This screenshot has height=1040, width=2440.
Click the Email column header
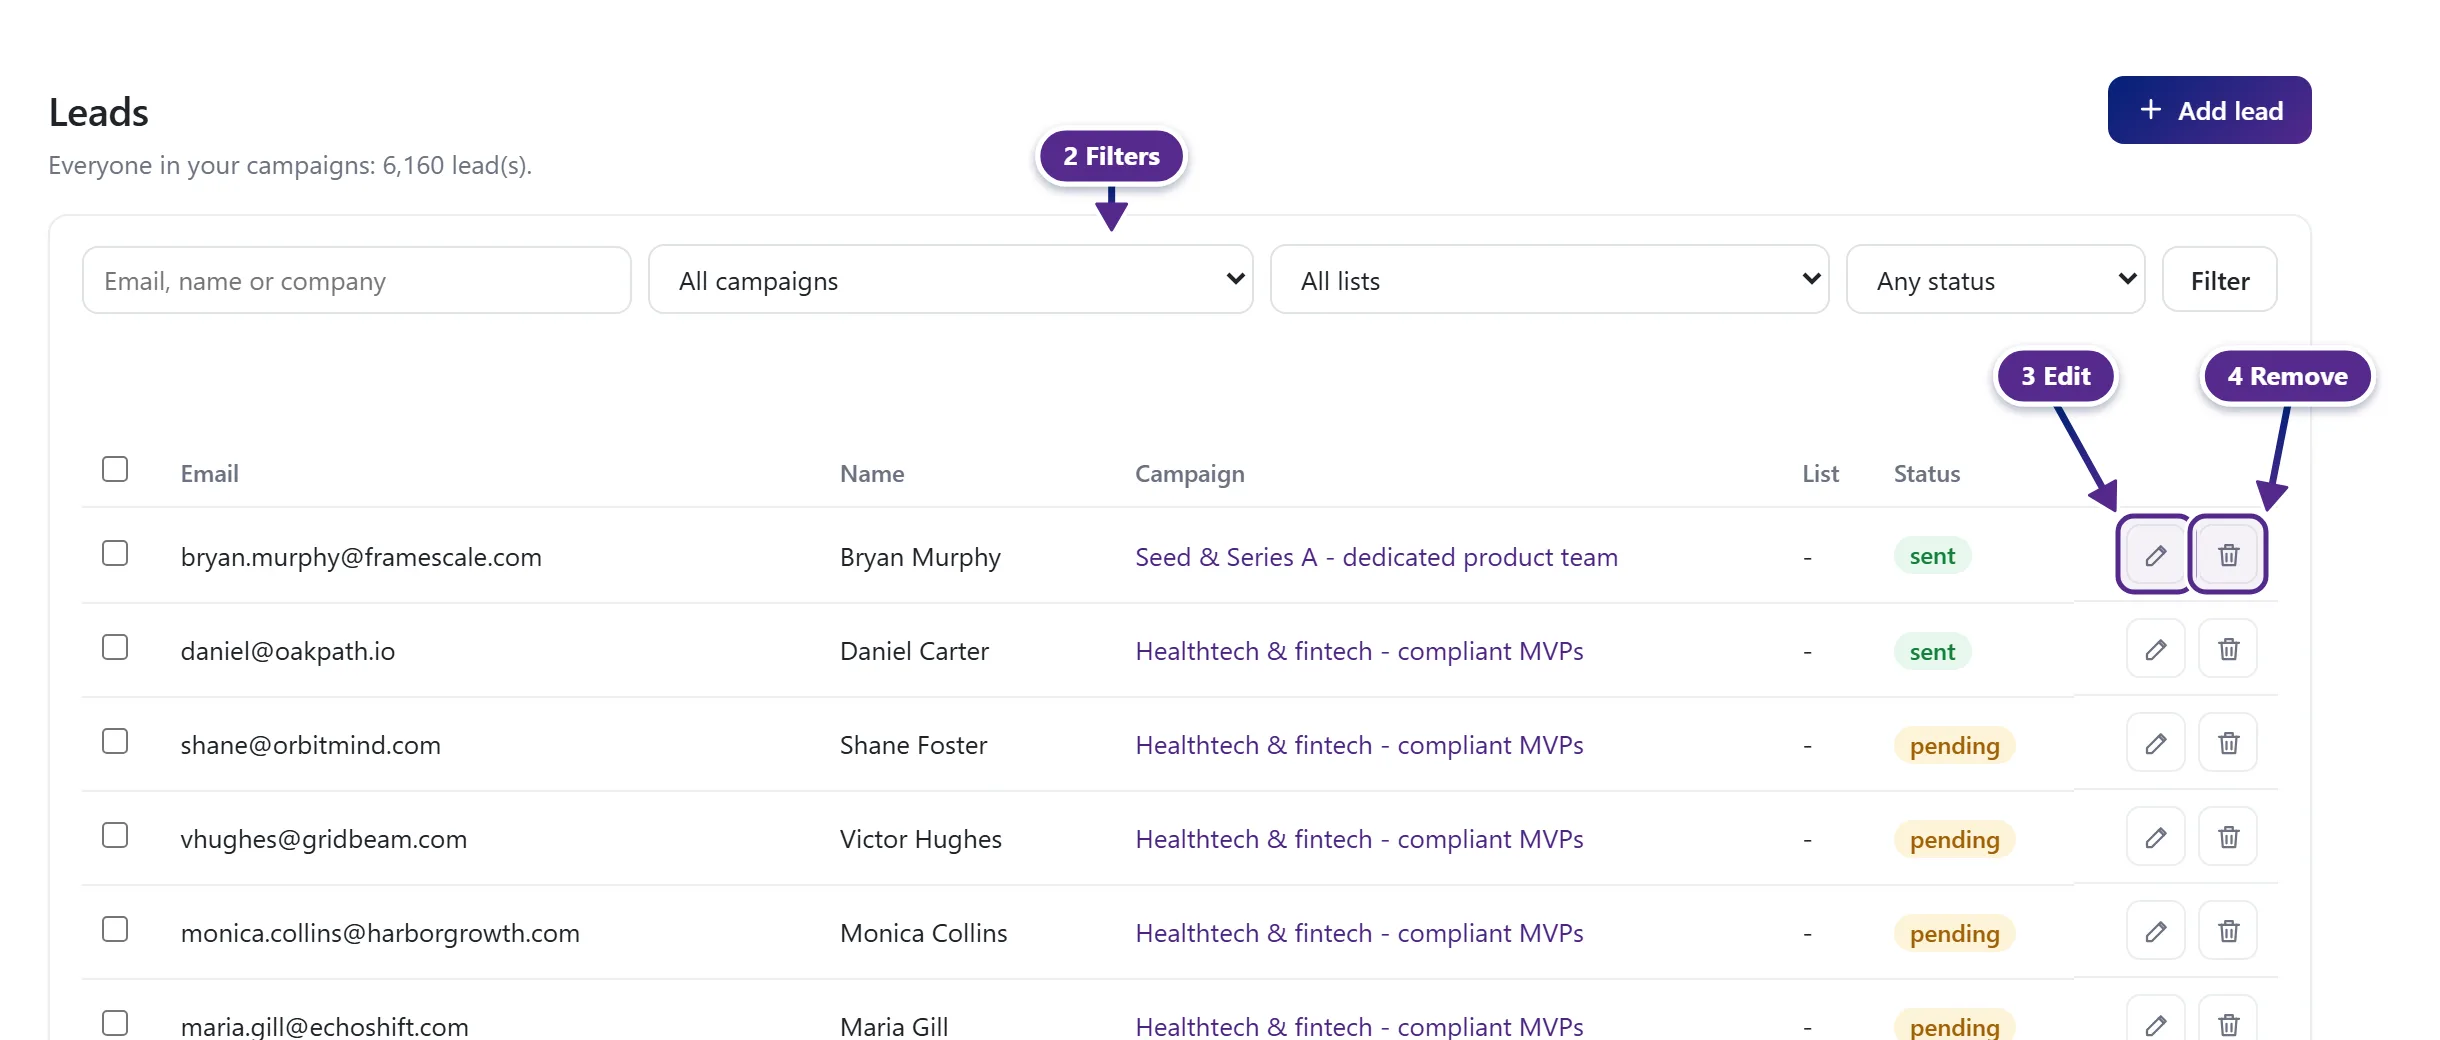coord(209,474)
